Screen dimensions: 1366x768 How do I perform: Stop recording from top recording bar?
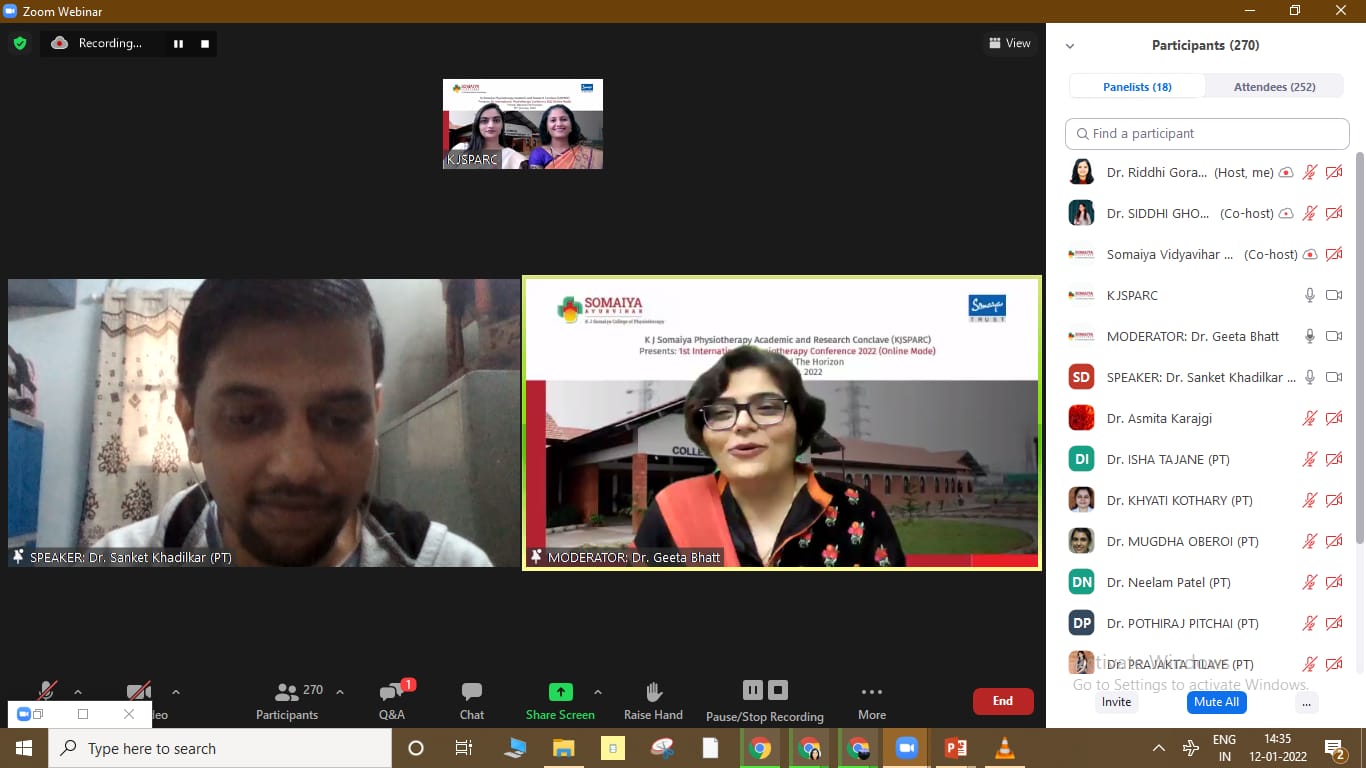point(205,44)
